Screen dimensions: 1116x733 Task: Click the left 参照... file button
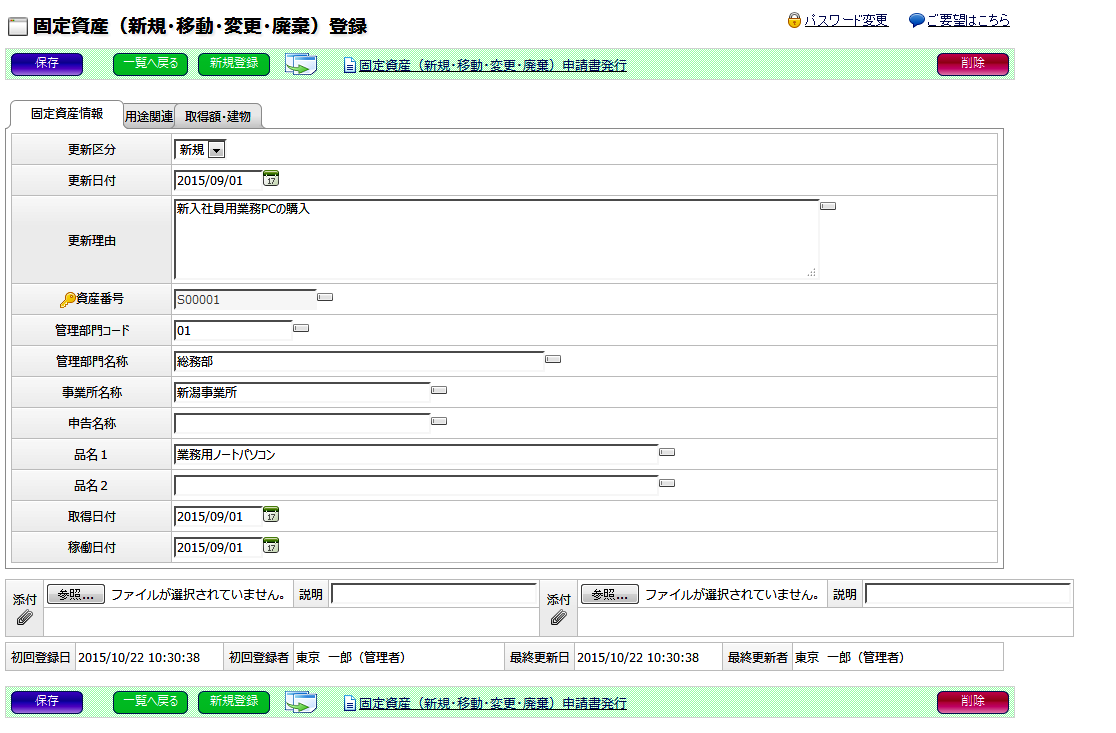[x=75, y=594]
